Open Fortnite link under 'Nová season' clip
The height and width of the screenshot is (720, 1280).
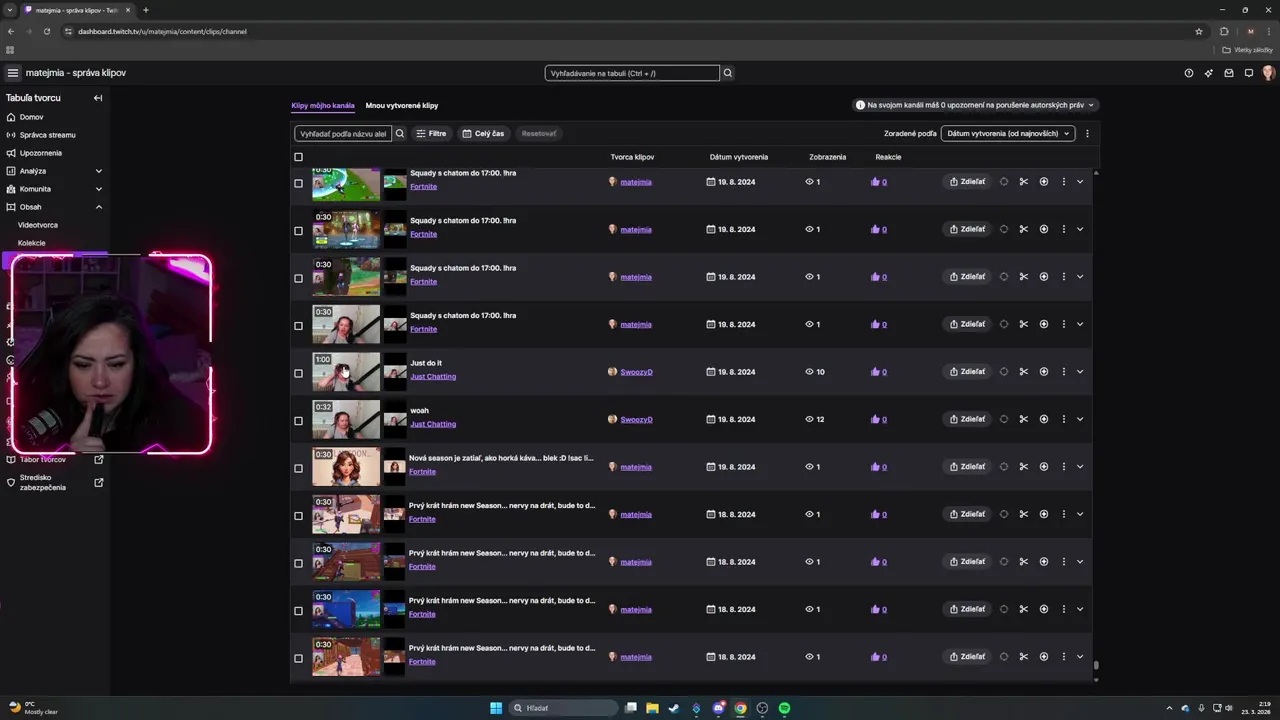(x=423, y=472)
